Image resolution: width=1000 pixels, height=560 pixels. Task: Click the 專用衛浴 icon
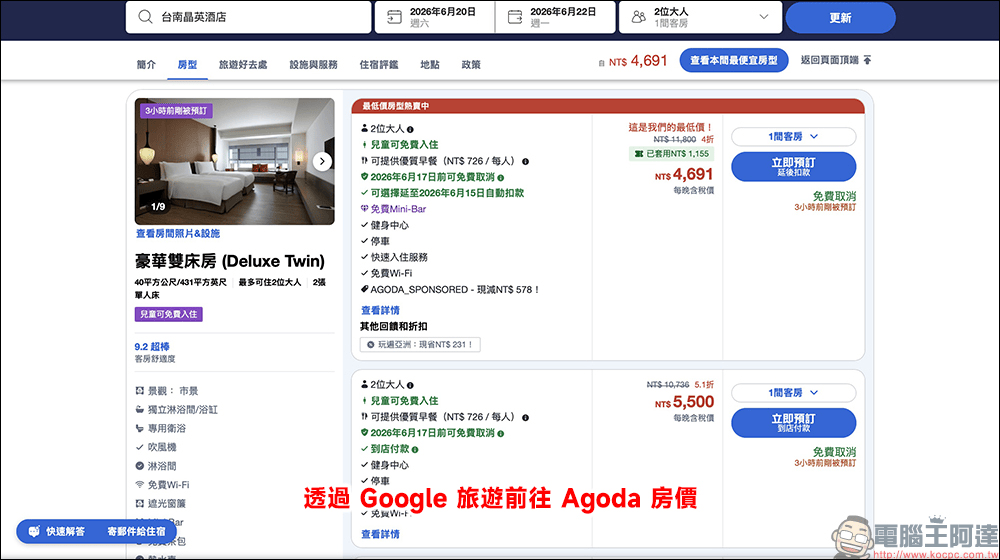point(140,428)
